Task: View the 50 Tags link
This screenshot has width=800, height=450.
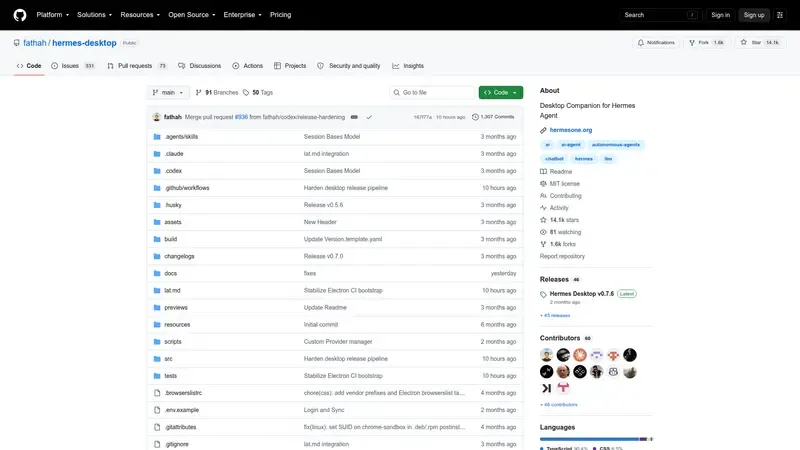Action: point(258,92)
